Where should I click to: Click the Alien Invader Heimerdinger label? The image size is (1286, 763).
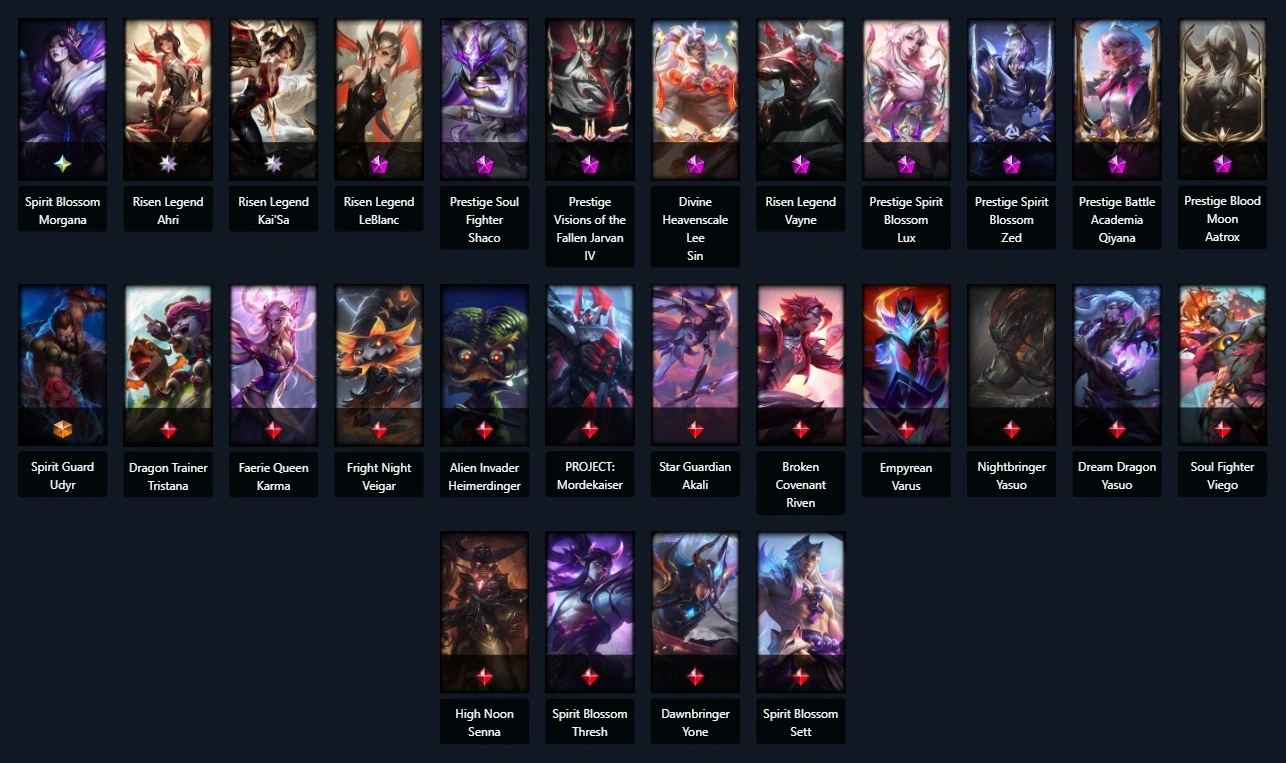(x=484, y=476)
